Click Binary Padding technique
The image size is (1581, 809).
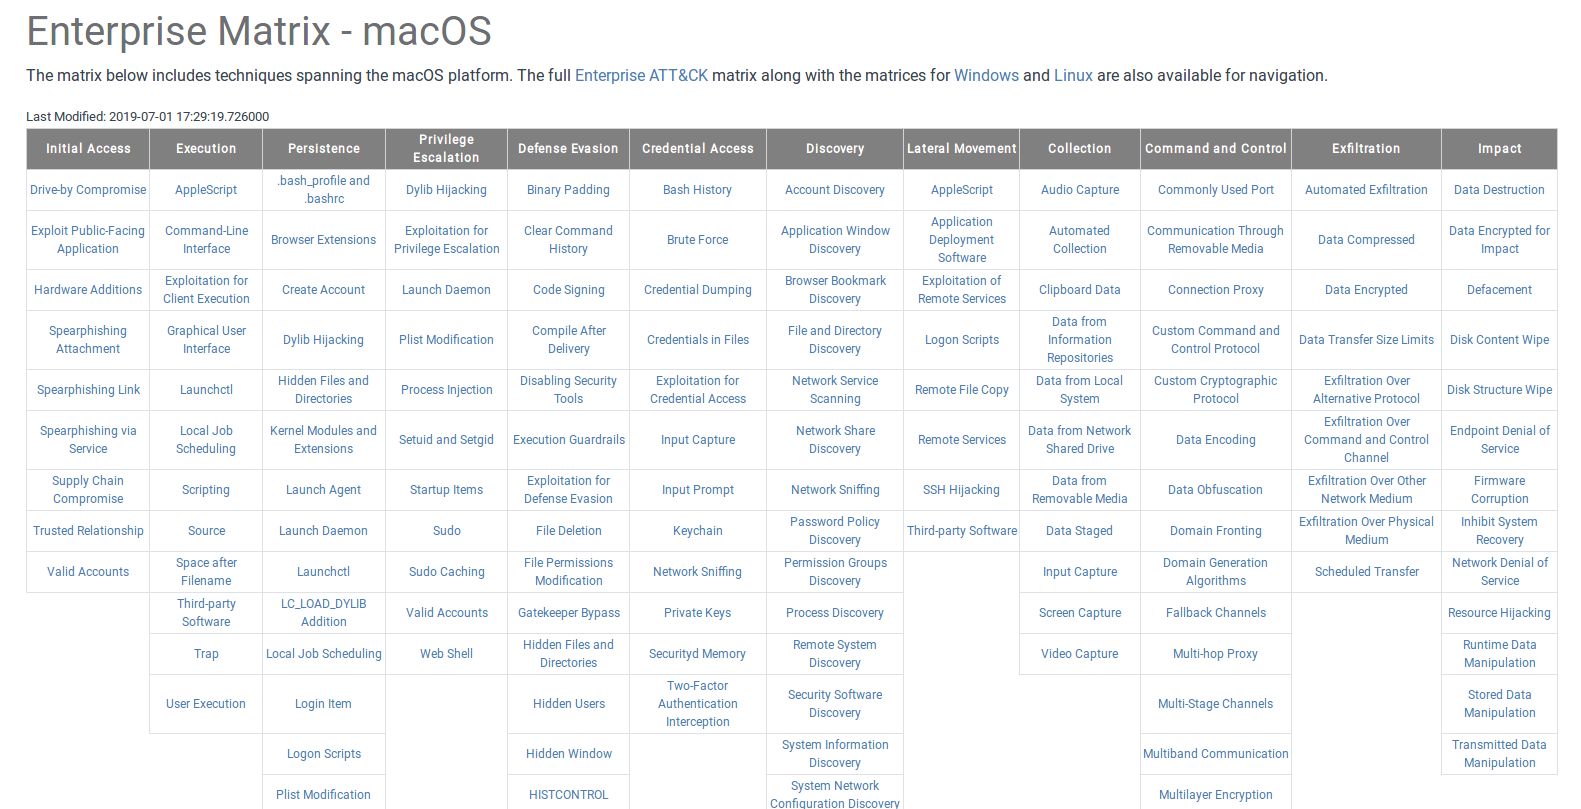click(x=568, y=189)
